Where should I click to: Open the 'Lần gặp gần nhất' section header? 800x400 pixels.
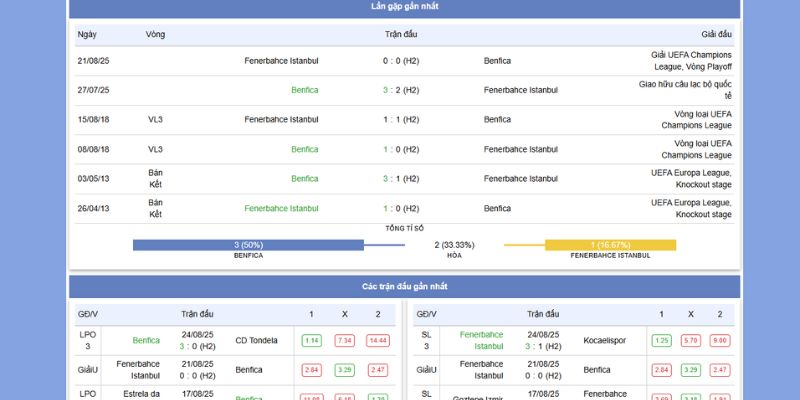404,7
